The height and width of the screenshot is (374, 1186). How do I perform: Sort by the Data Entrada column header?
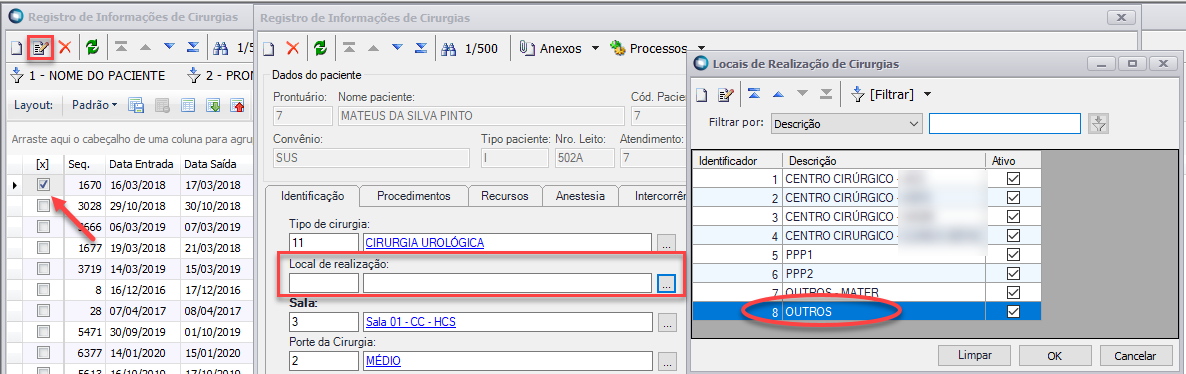tap(142, 164)
